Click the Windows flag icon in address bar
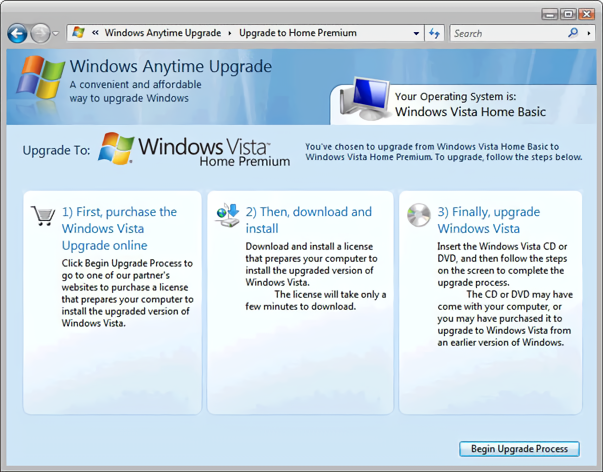 (x=78, y=33)
